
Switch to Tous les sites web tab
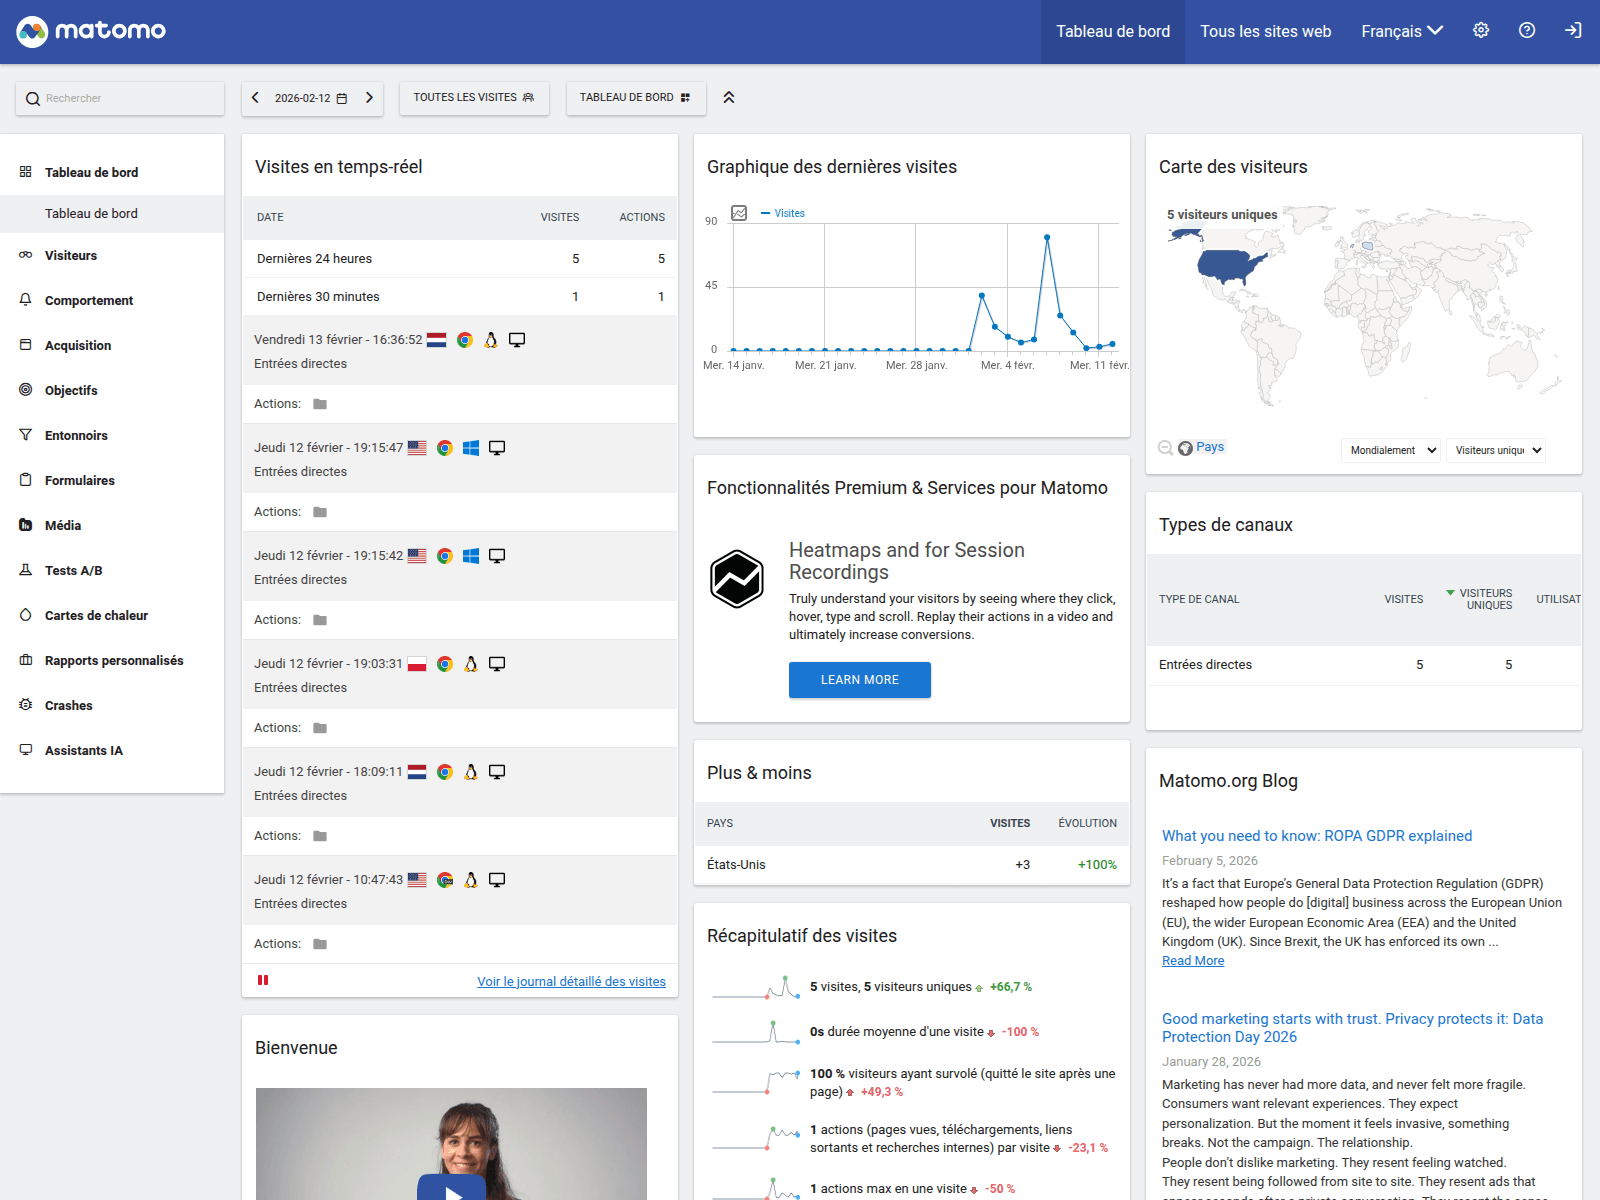pos(1266,31)
